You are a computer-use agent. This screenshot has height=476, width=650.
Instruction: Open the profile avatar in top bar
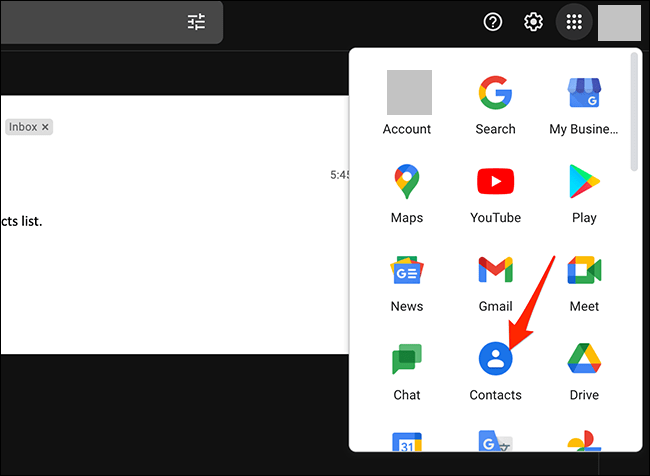point(619,23)
